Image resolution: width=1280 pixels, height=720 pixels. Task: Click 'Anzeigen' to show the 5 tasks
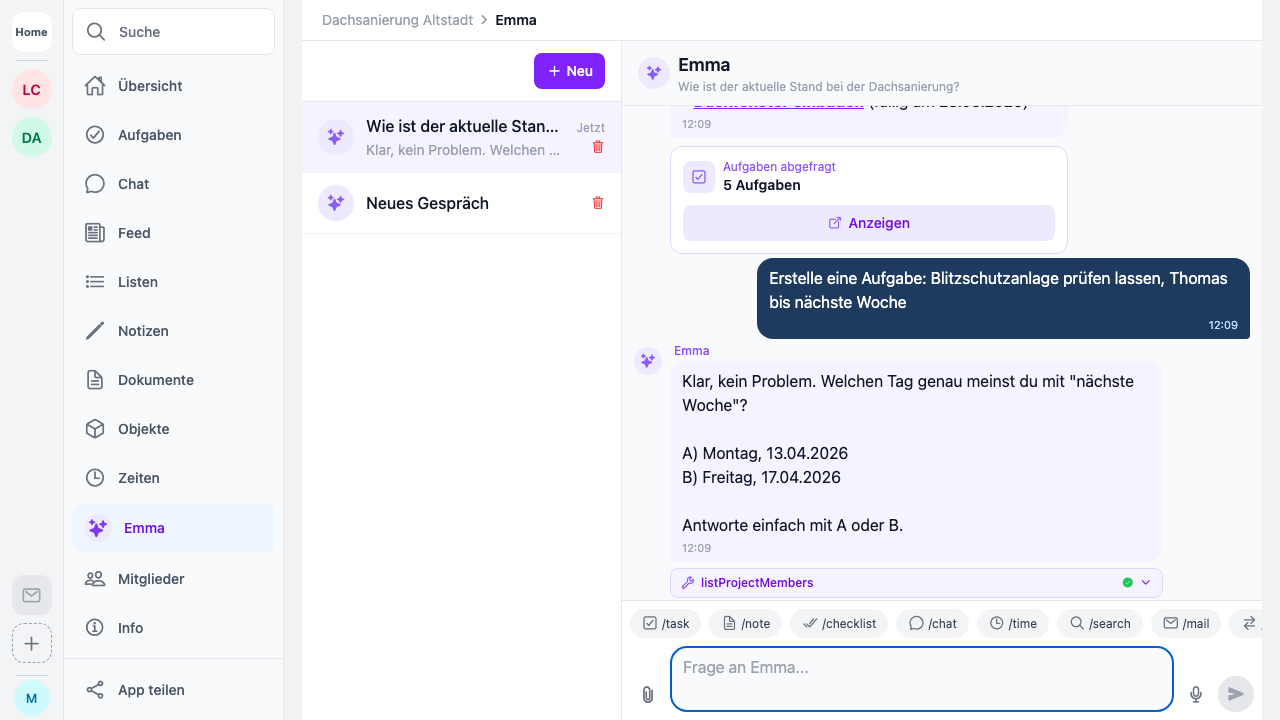(x=868, y=223)
